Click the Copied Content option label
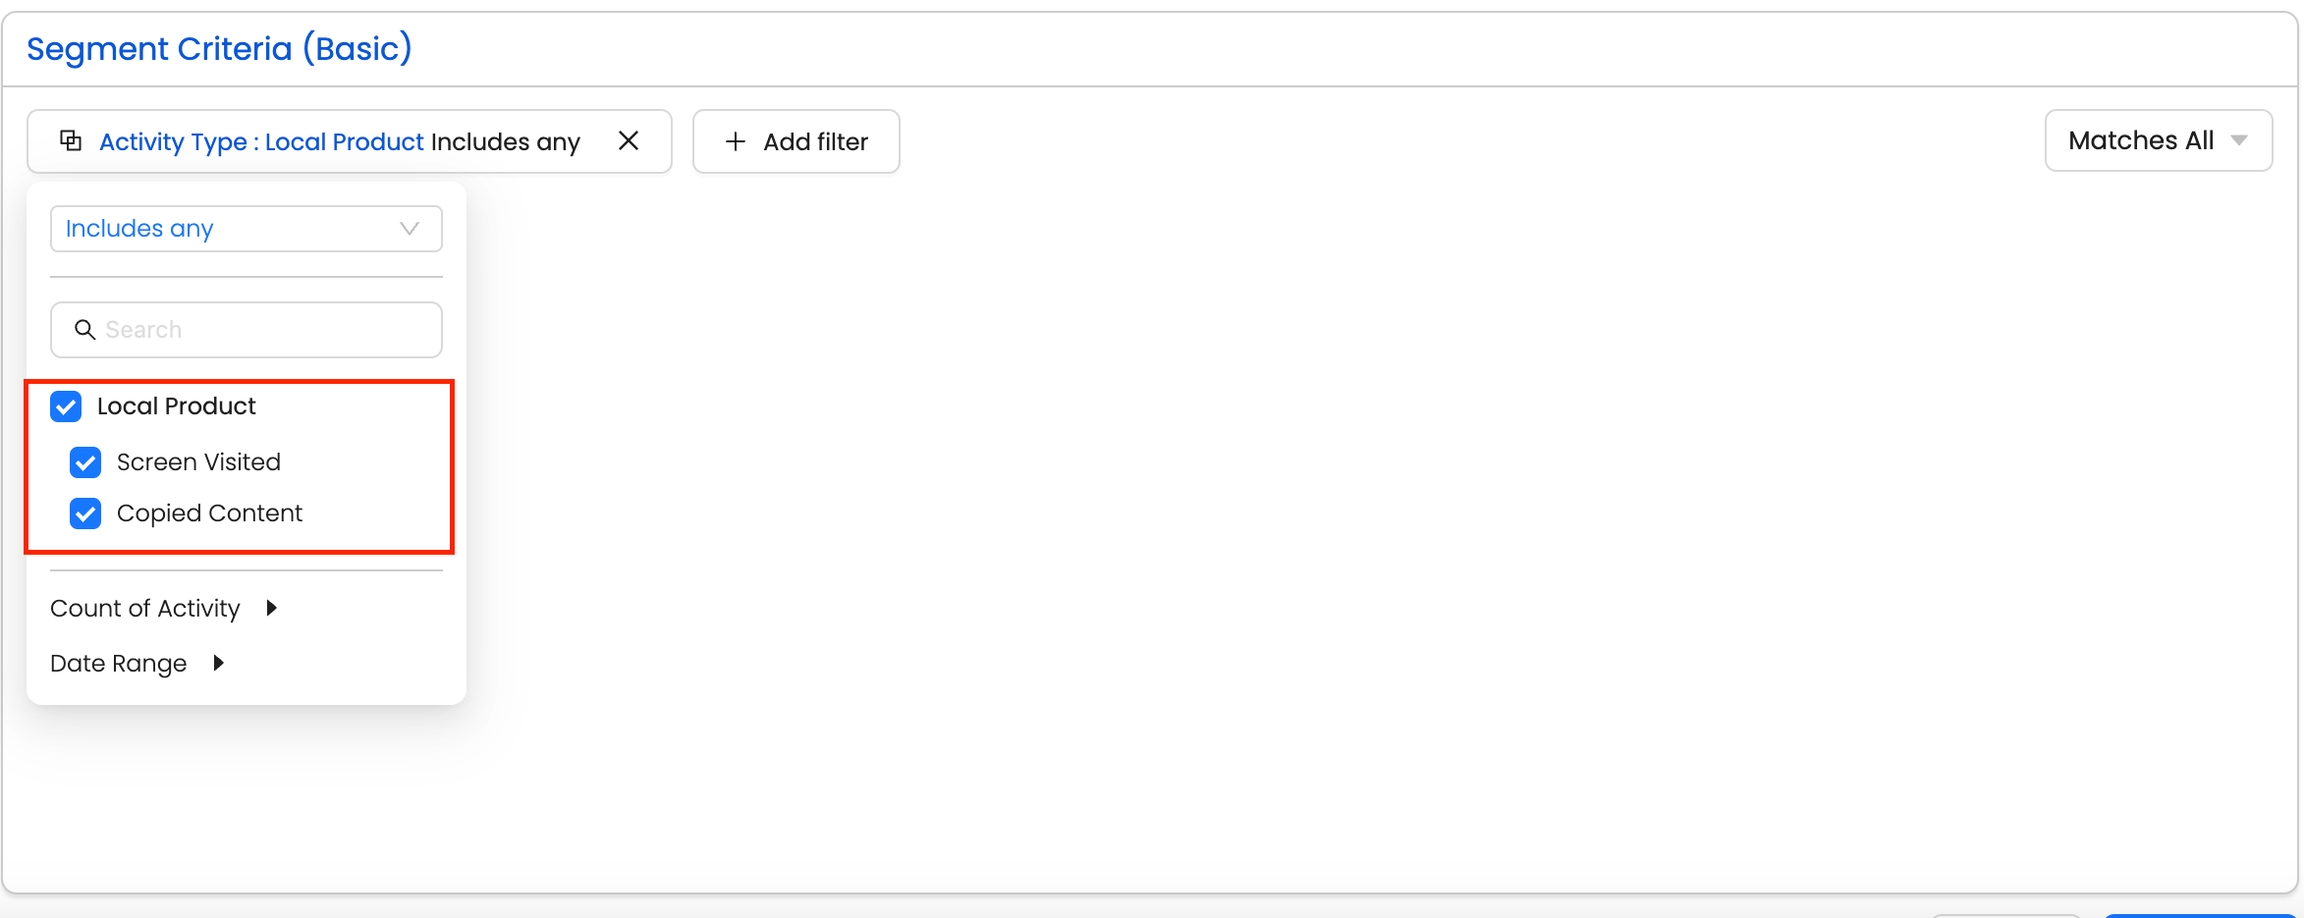Viewport: 2304px width, 918px height. 209,513
